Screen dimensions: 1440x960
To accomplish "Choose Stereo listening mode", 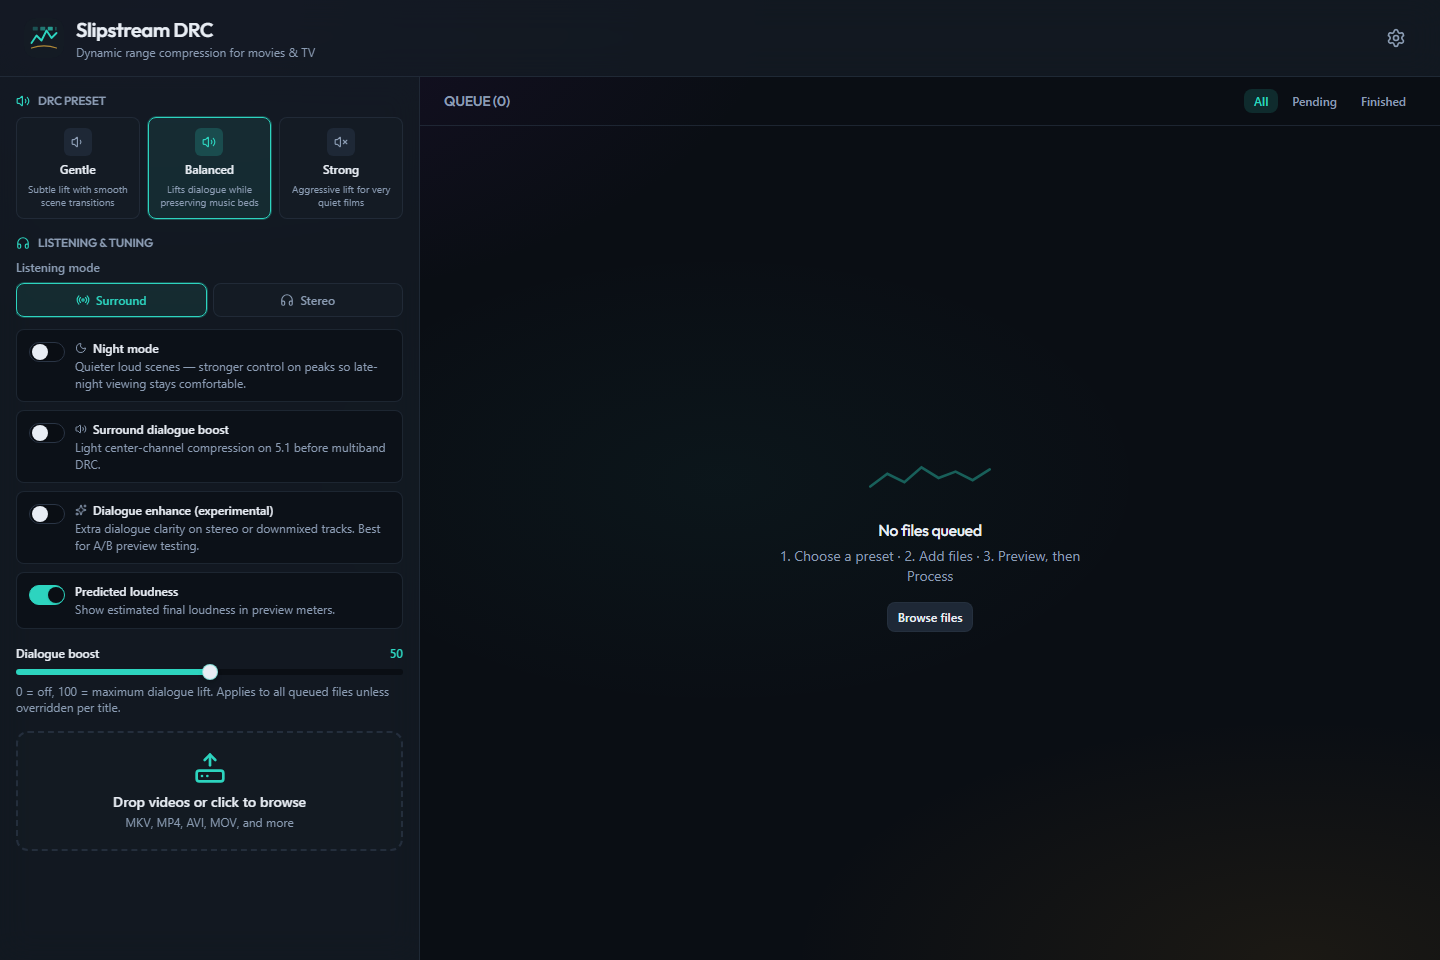I will pyautogui.click(x=308, y=300).
